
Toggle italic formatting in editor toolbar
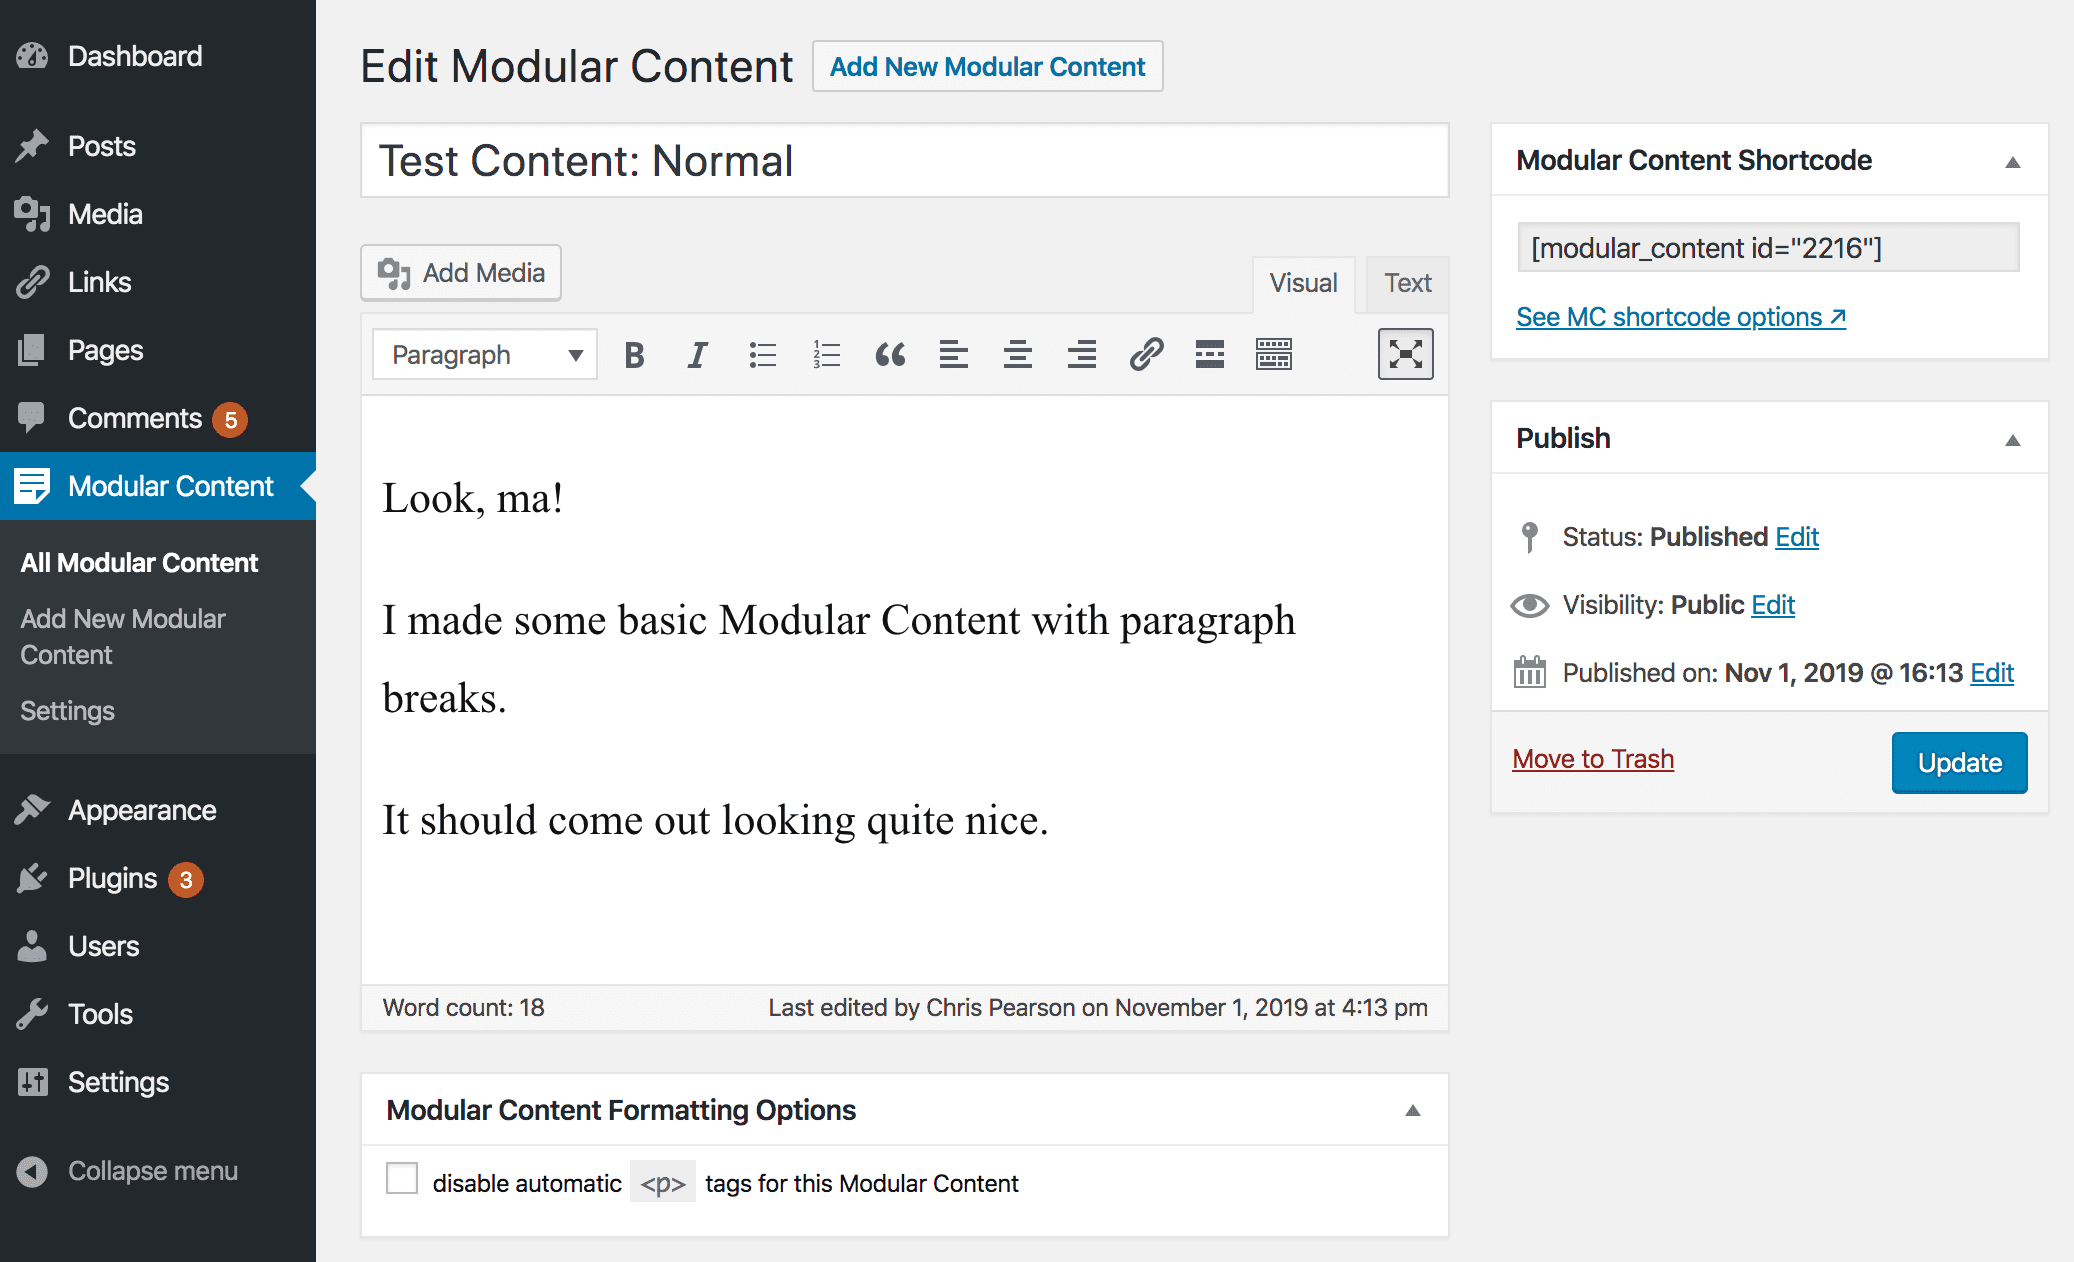(x=698, y=355)
